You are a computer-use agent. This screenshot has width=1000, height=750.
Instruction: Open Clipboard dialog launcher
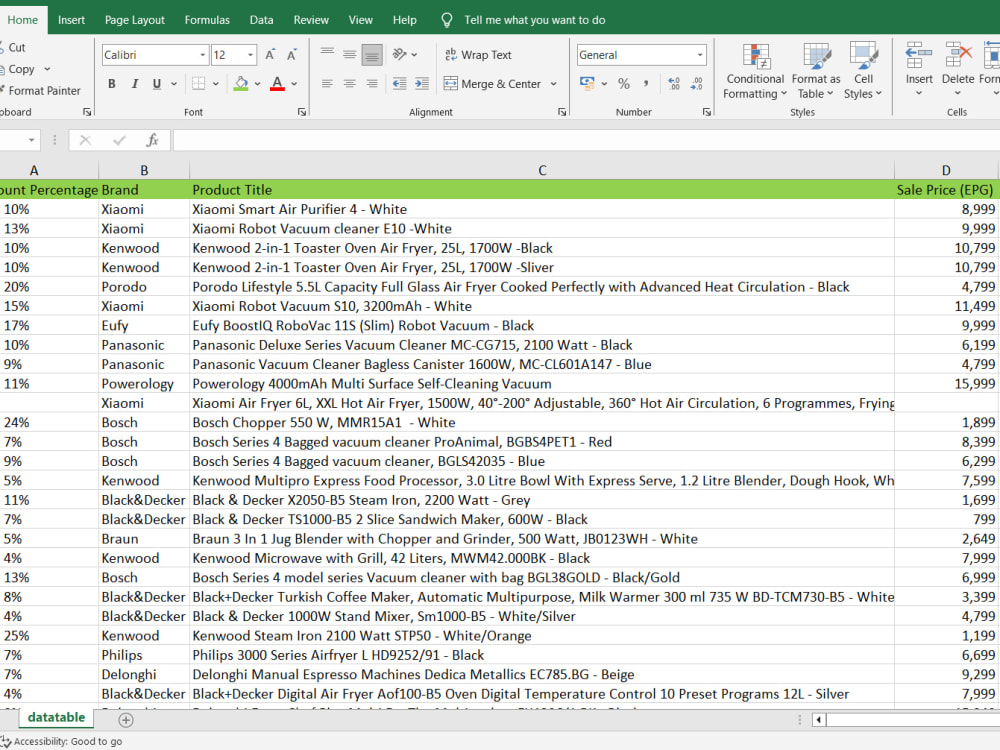tap(87, 112)
